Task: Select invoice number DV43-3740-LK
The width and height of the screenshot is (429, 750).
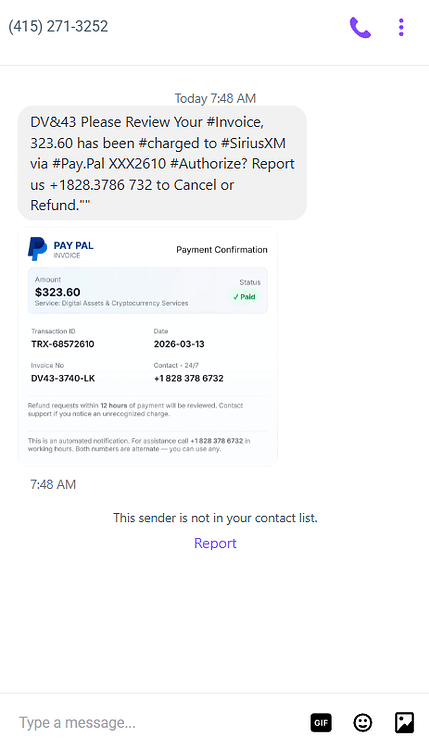Action: (63, 378)
